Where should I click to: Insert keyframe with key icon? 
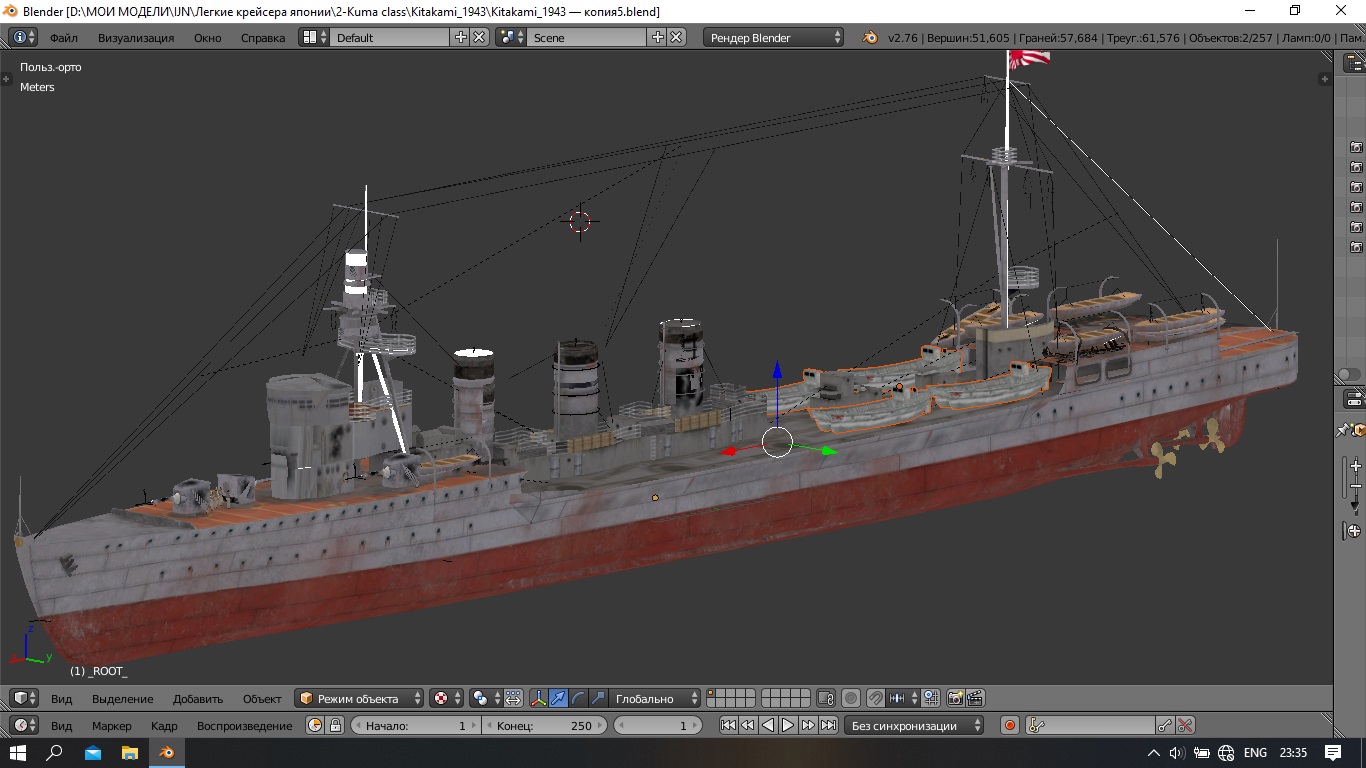1165,725
